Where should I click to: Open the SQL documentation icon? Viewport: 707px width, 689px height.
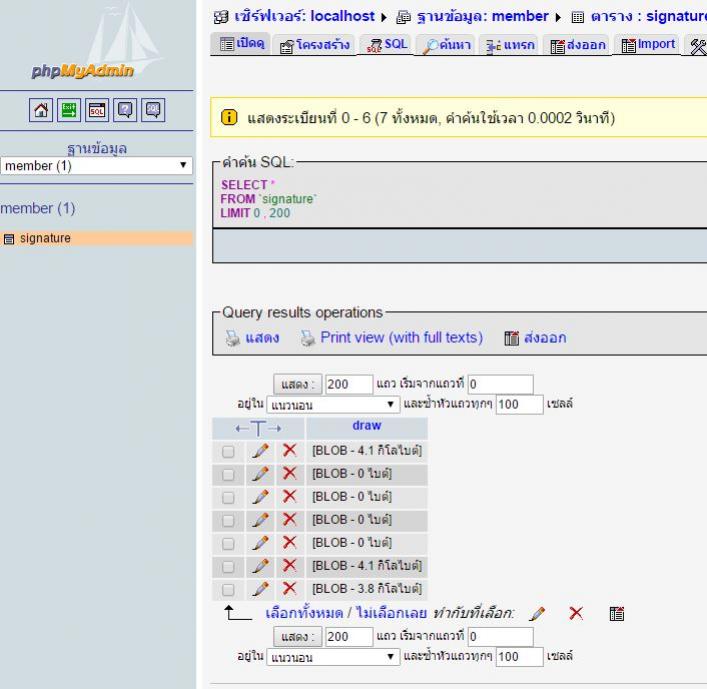tap(153, 110)
